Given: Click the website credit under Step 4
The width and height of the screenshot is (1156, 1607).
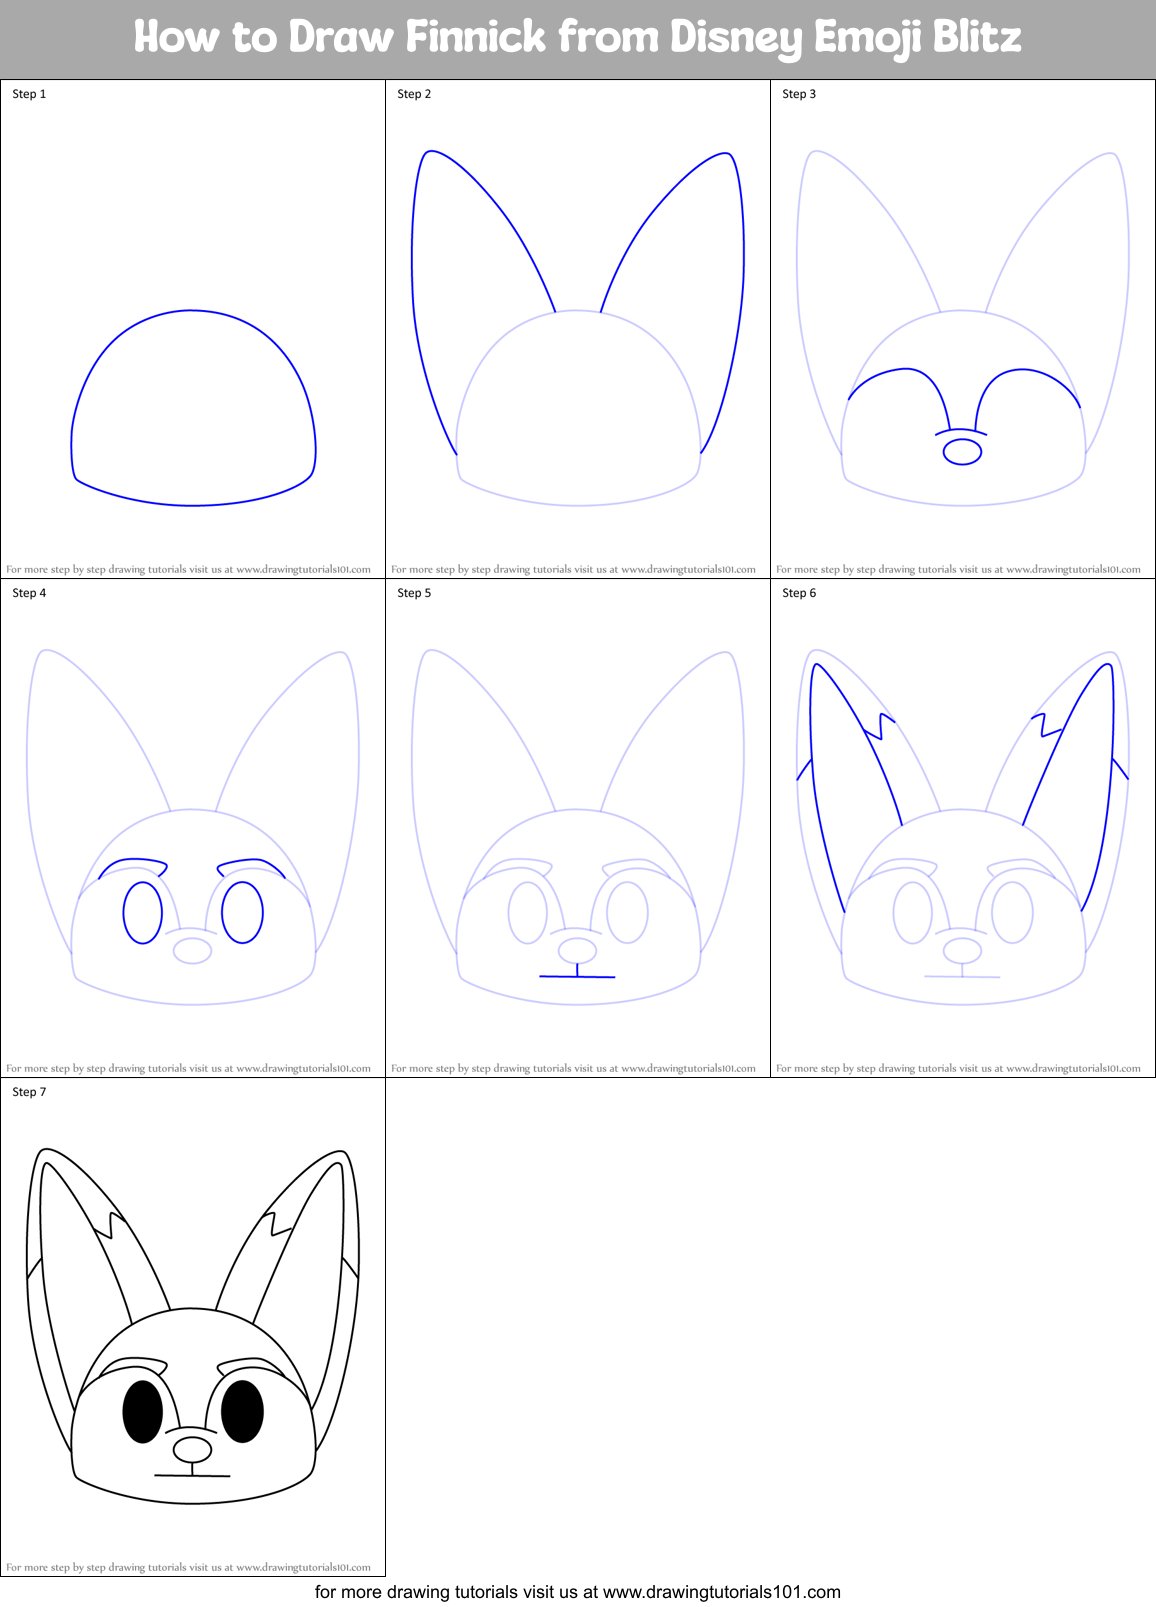Looking at the screenshot, I should pyautogui.click(x=189, y=1068).
